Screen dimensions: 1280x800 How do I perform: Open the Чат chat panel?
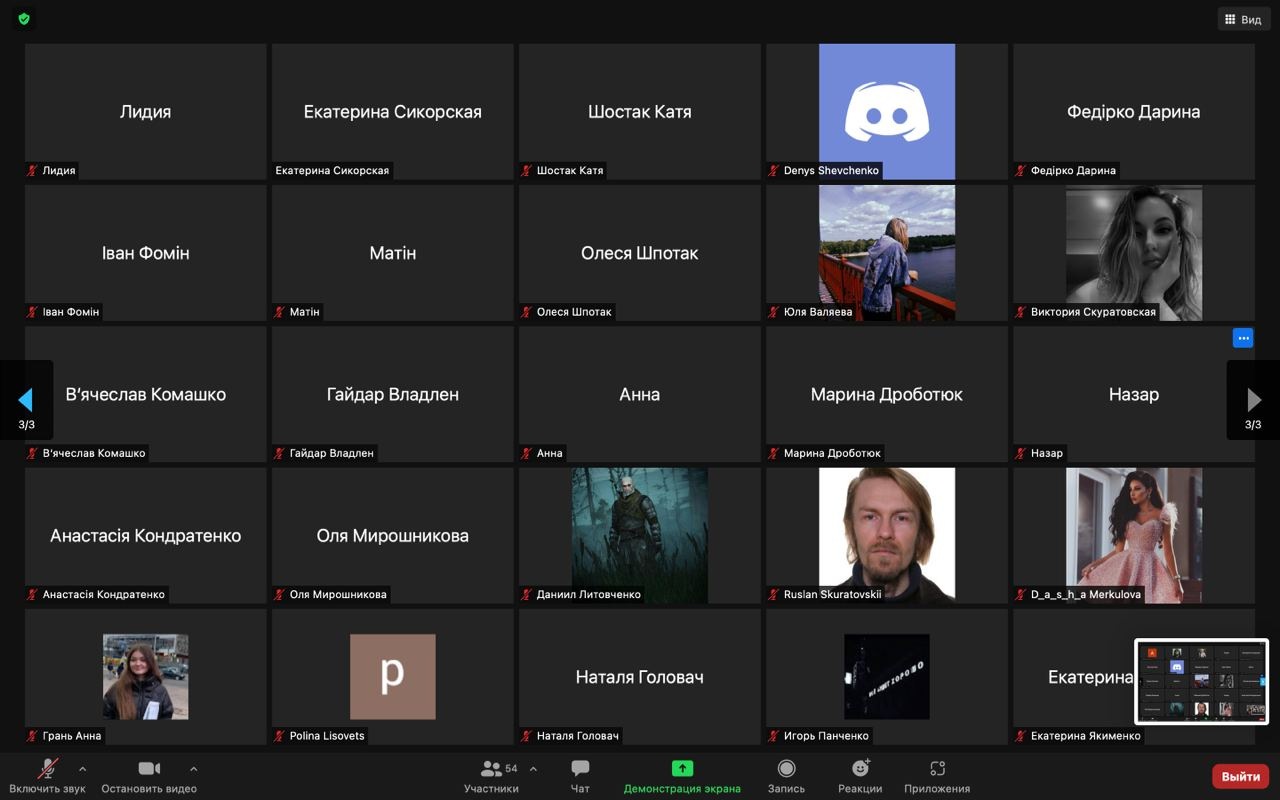tap(580, 776)
